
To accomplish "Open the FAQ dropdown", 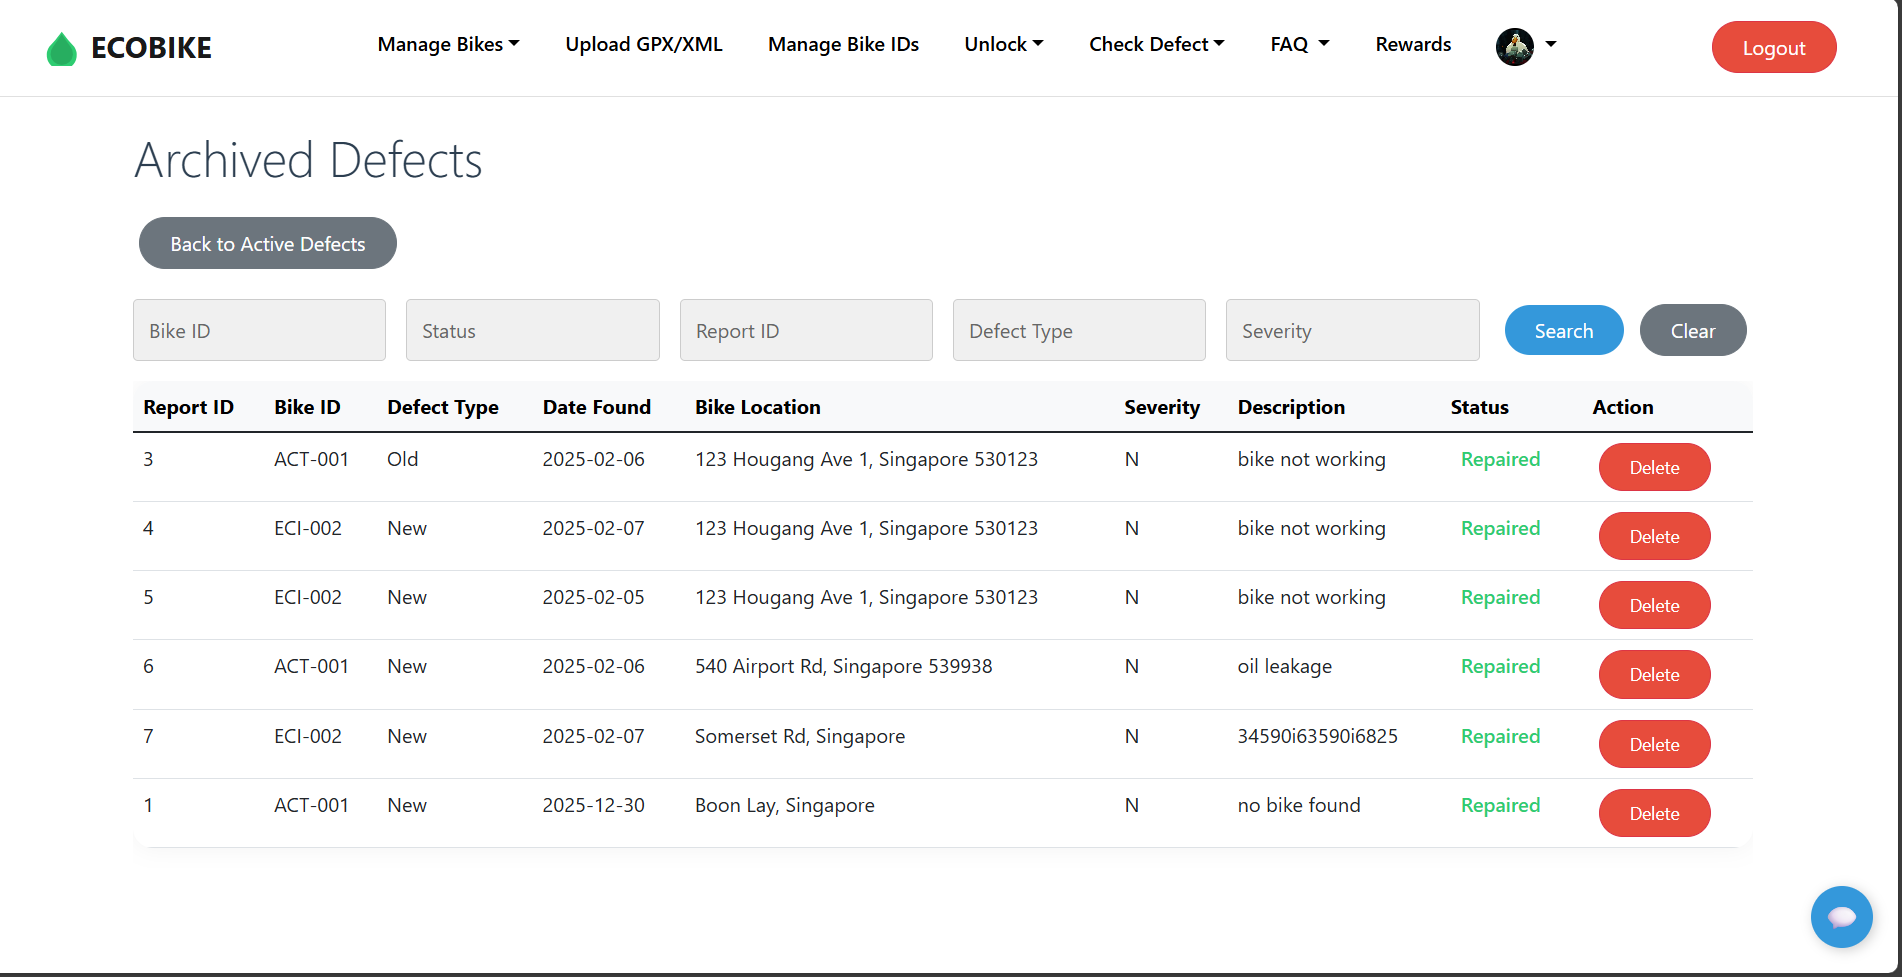I will [x=1299, y=45].
